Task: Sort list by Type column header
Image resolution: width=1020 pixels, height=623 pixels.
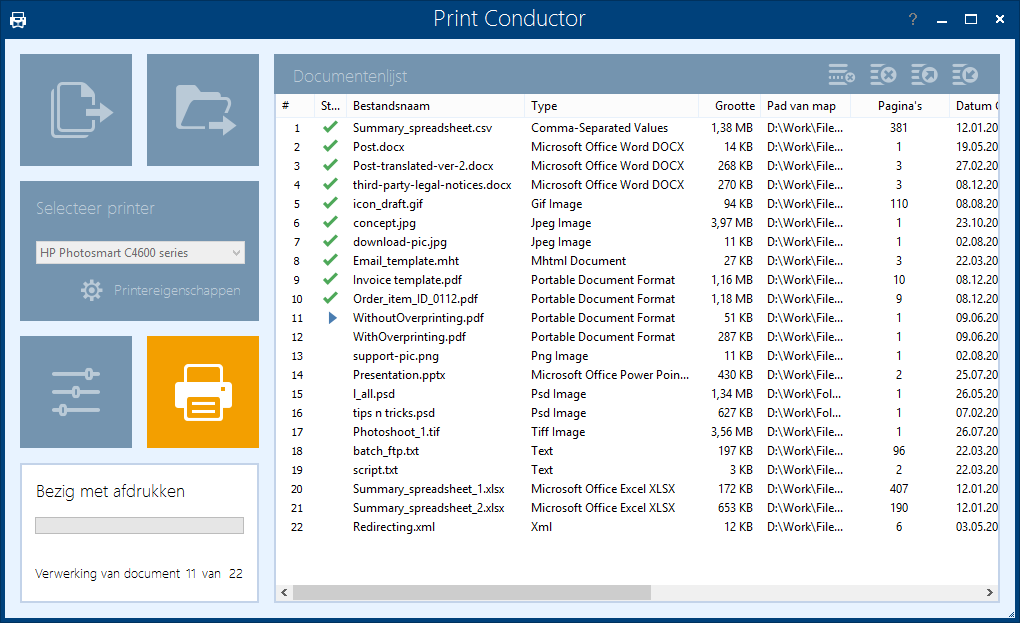Action: (x=610, y=106)
